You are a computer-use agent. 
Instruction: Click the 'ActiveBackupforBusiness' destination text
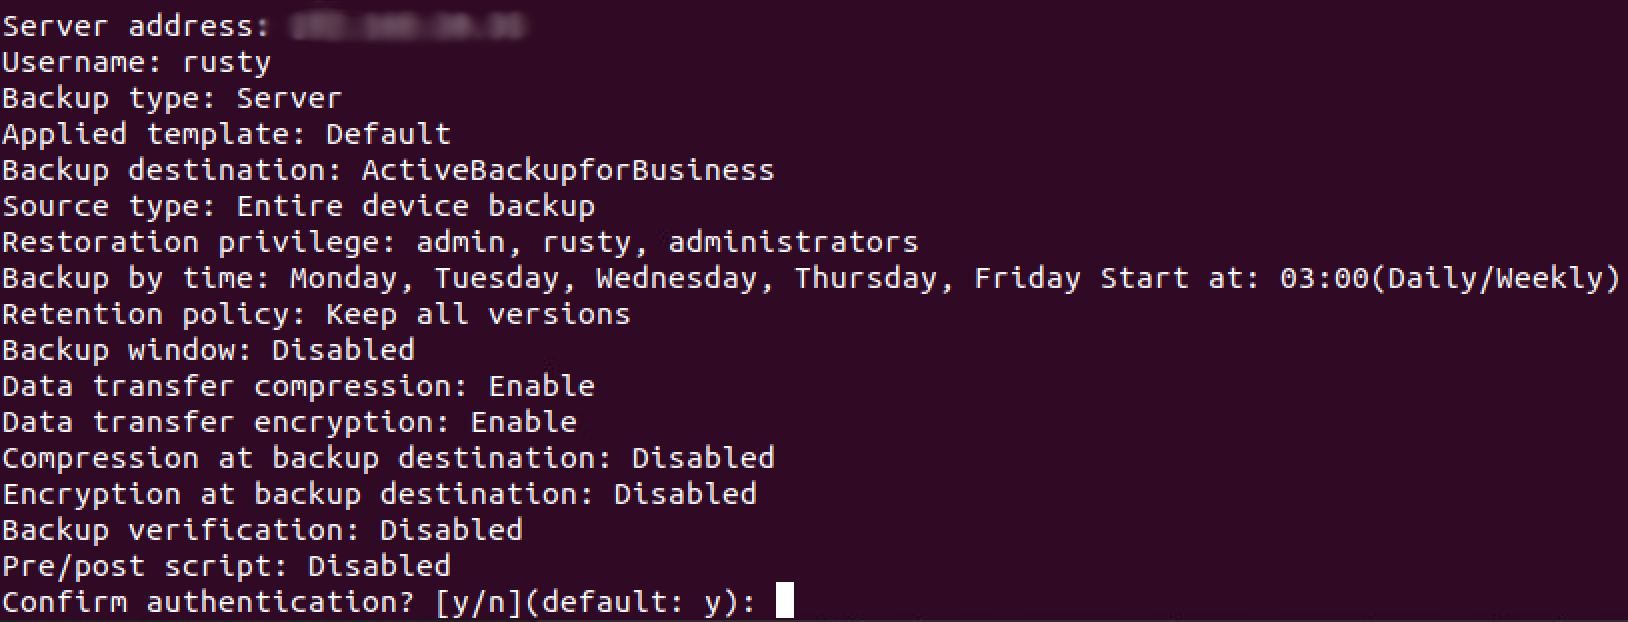point(568,170)
